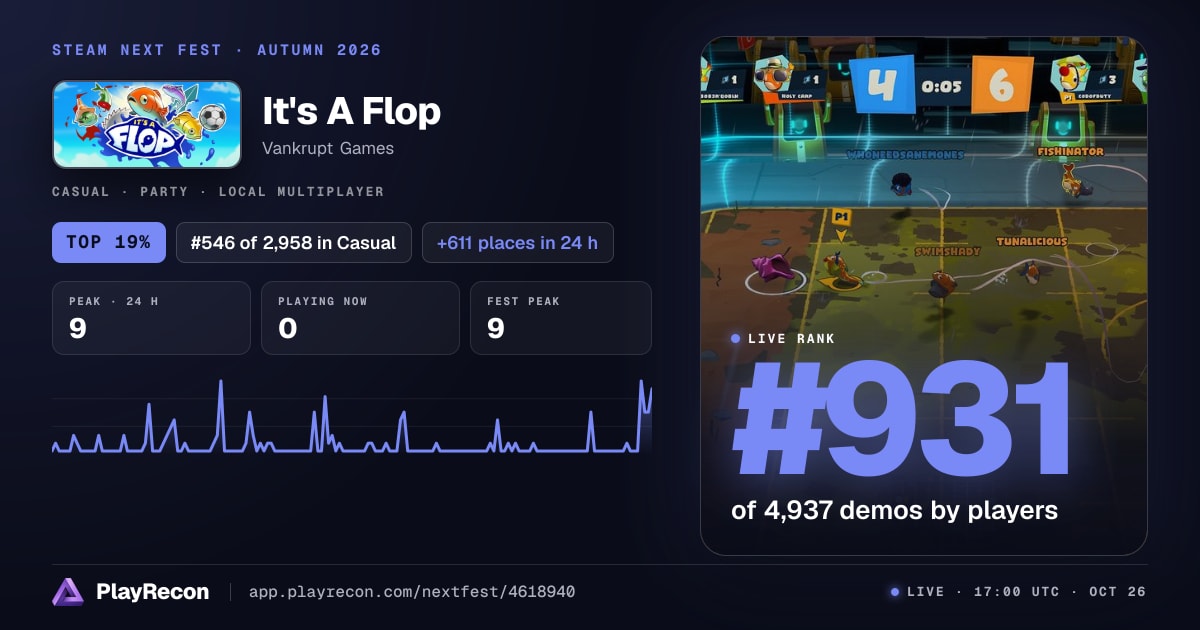1200x630 pixels.
Task: Click the Casual · Party · Local Multiplayer tags
Action: coord(218,191)
